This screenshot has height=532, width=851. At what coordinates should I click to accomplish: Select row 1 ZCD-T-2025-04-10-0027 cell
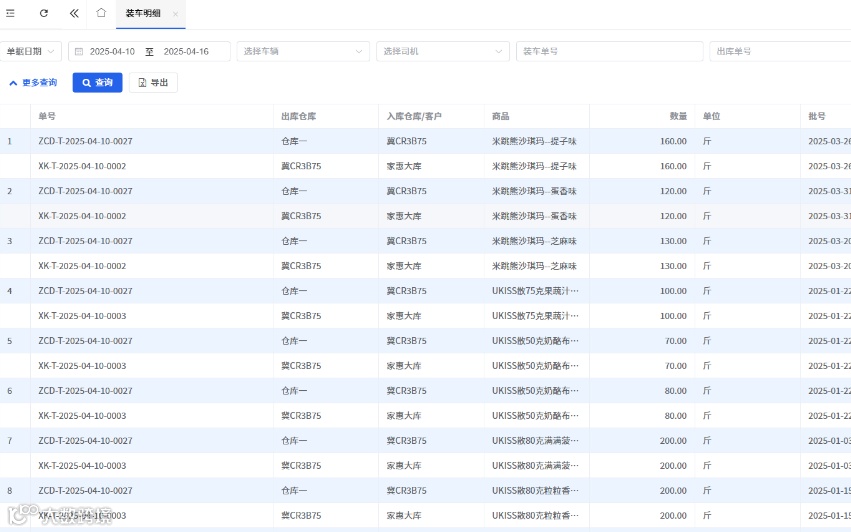click(x=85, y=141)
